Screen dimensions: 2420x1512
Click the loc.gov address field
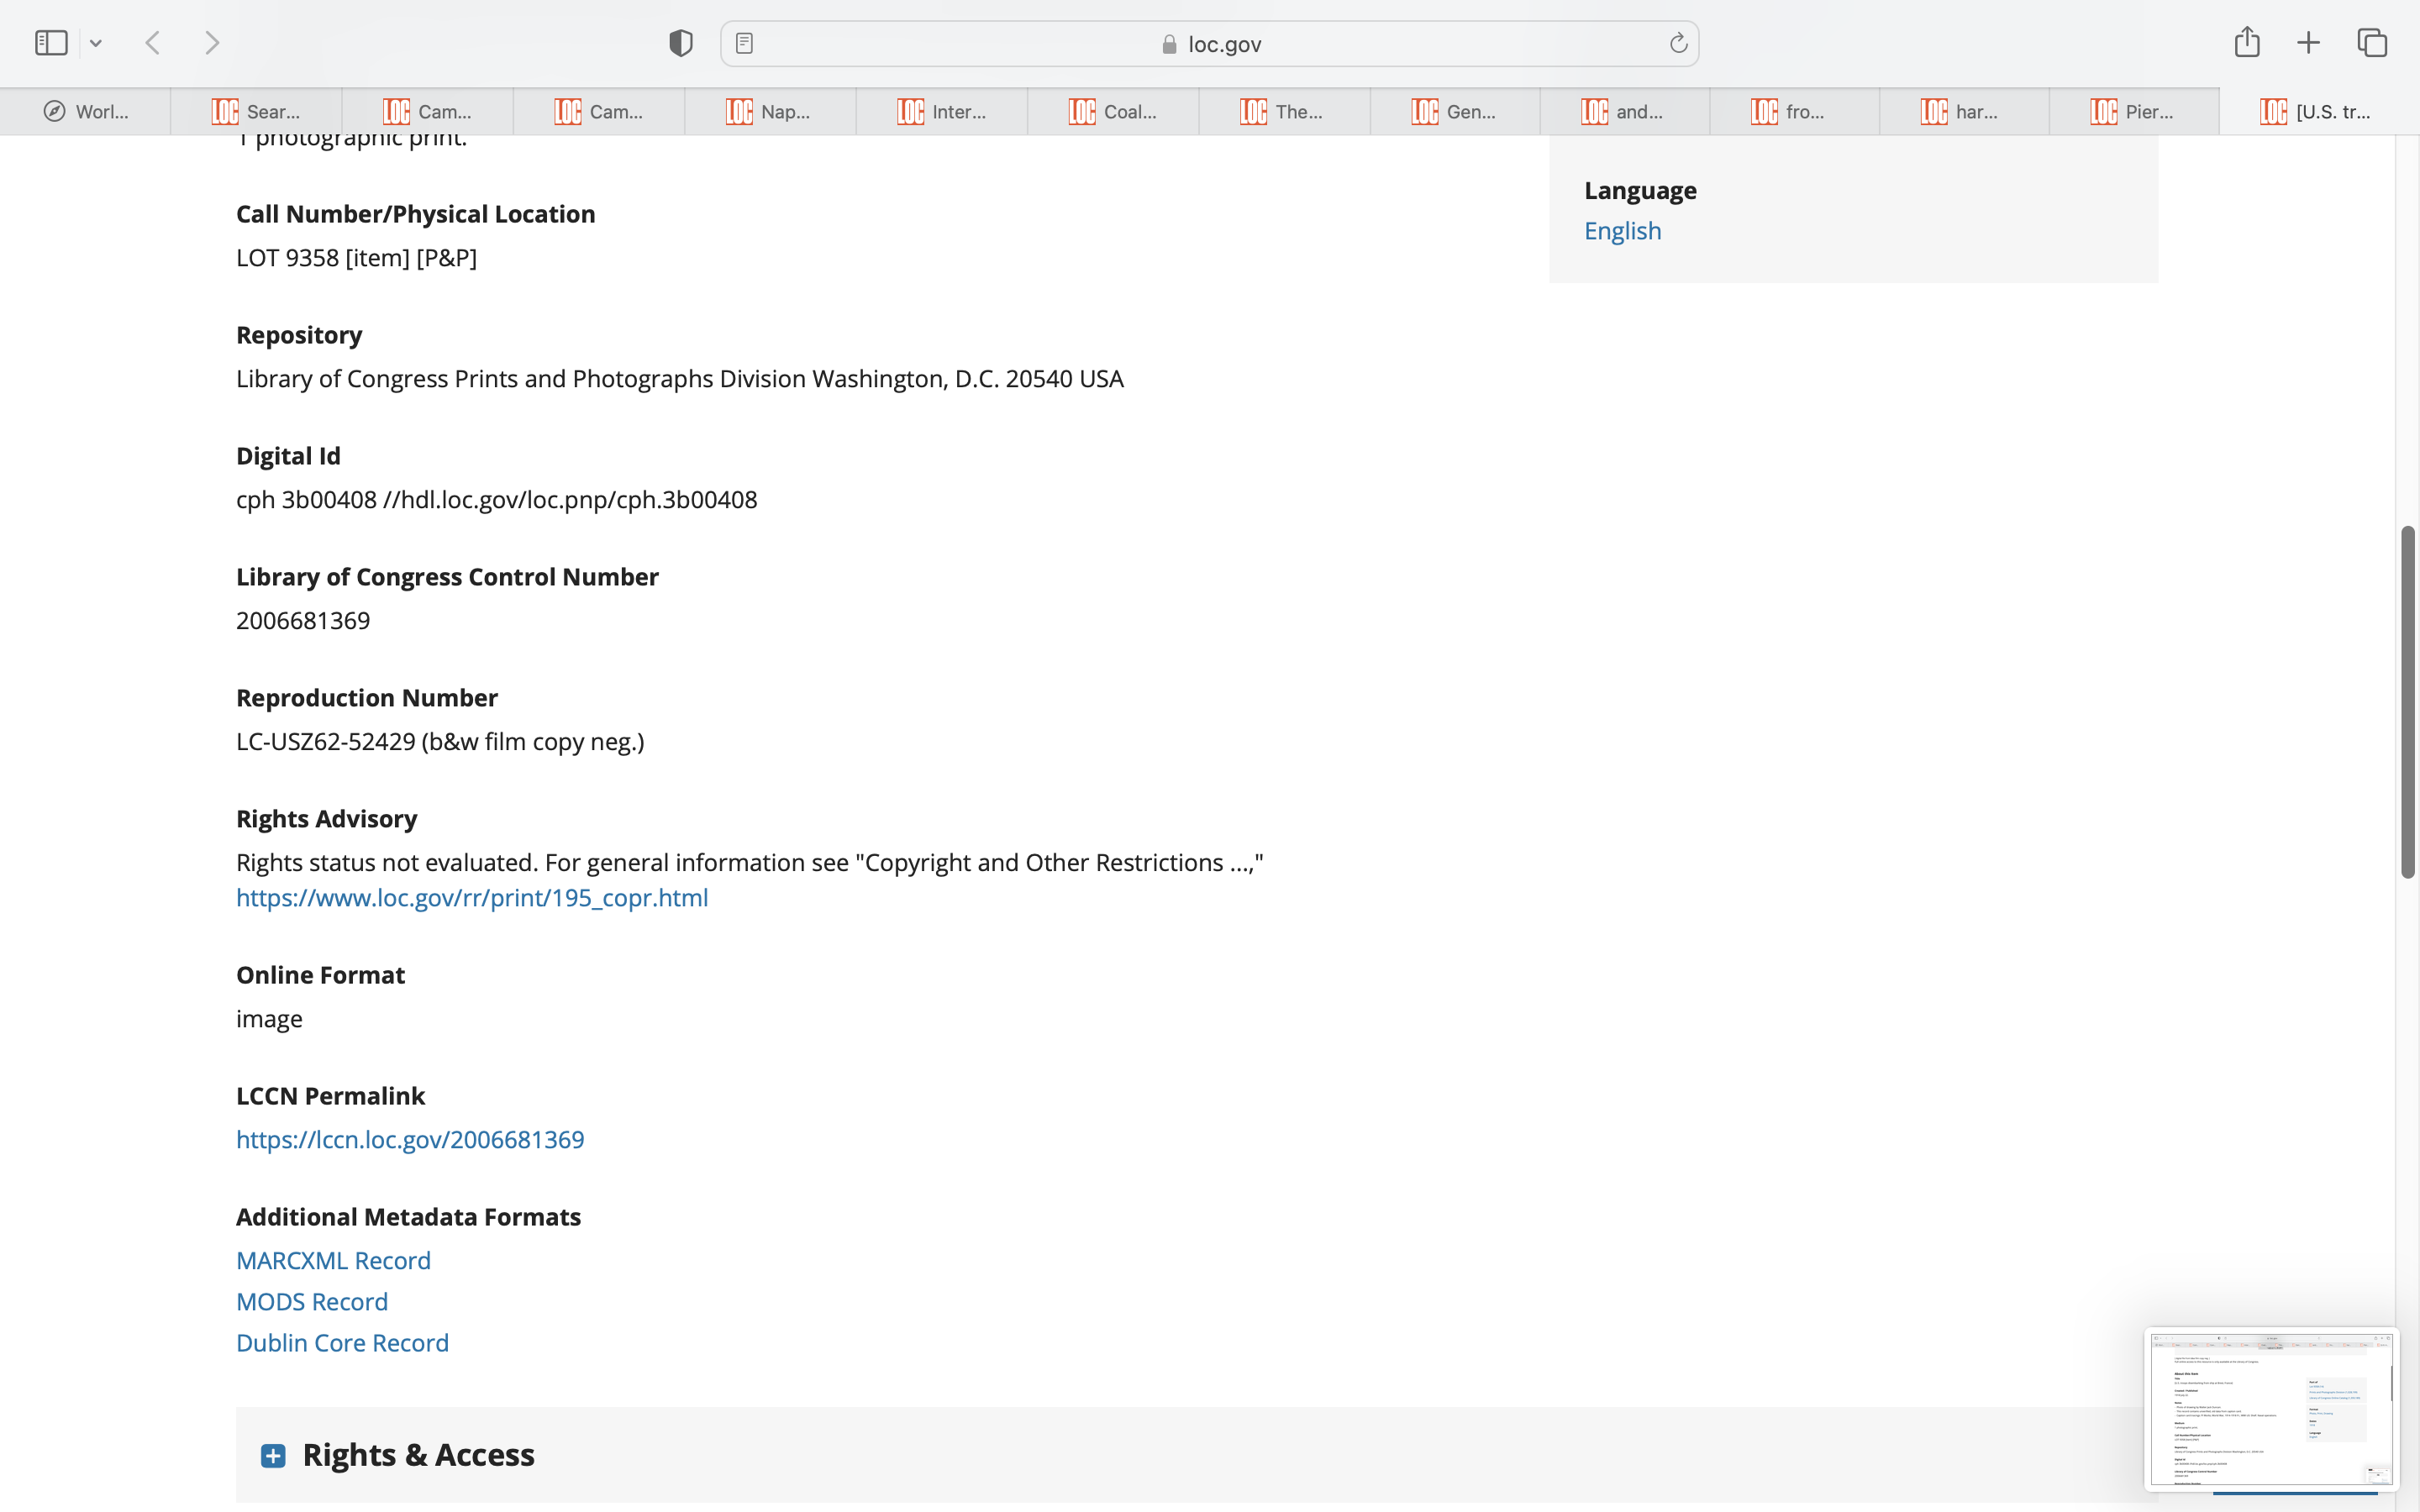(1210, 44)
